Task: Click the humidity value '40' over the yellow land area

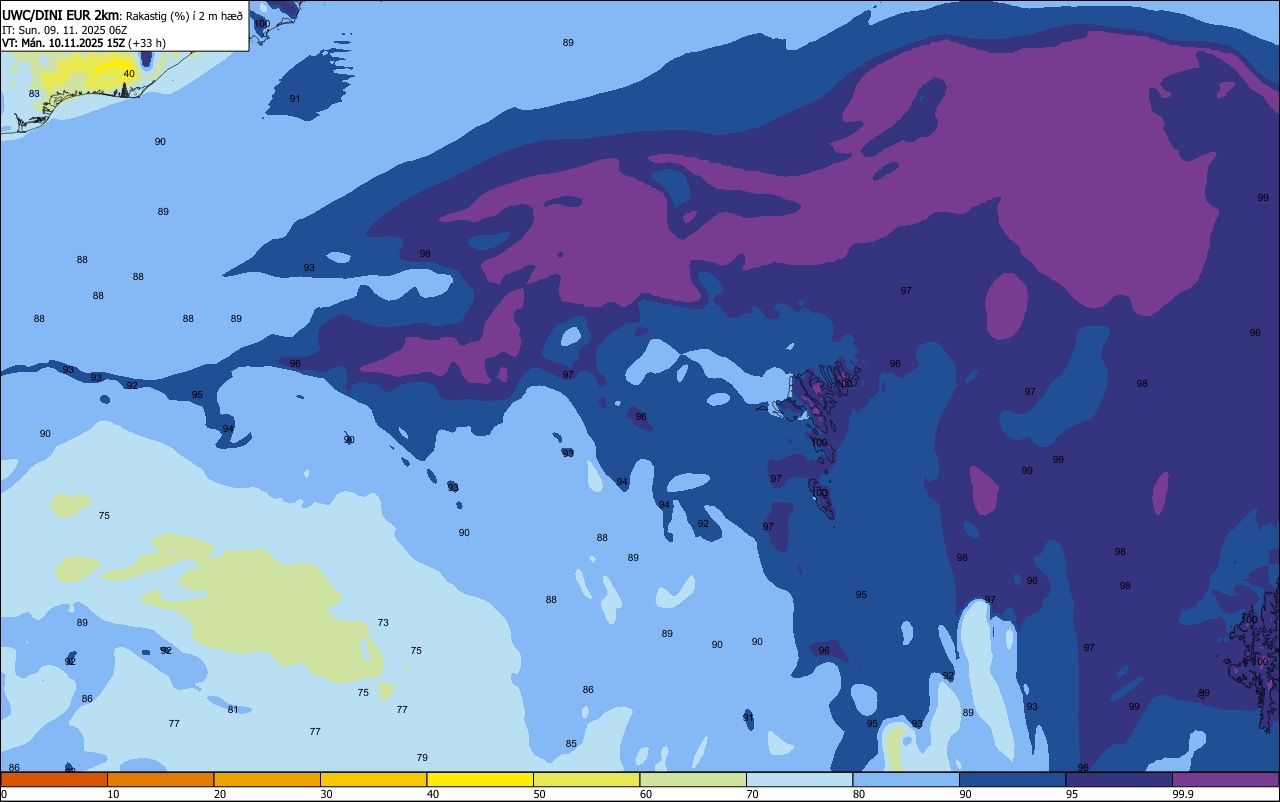Action: 129,74
